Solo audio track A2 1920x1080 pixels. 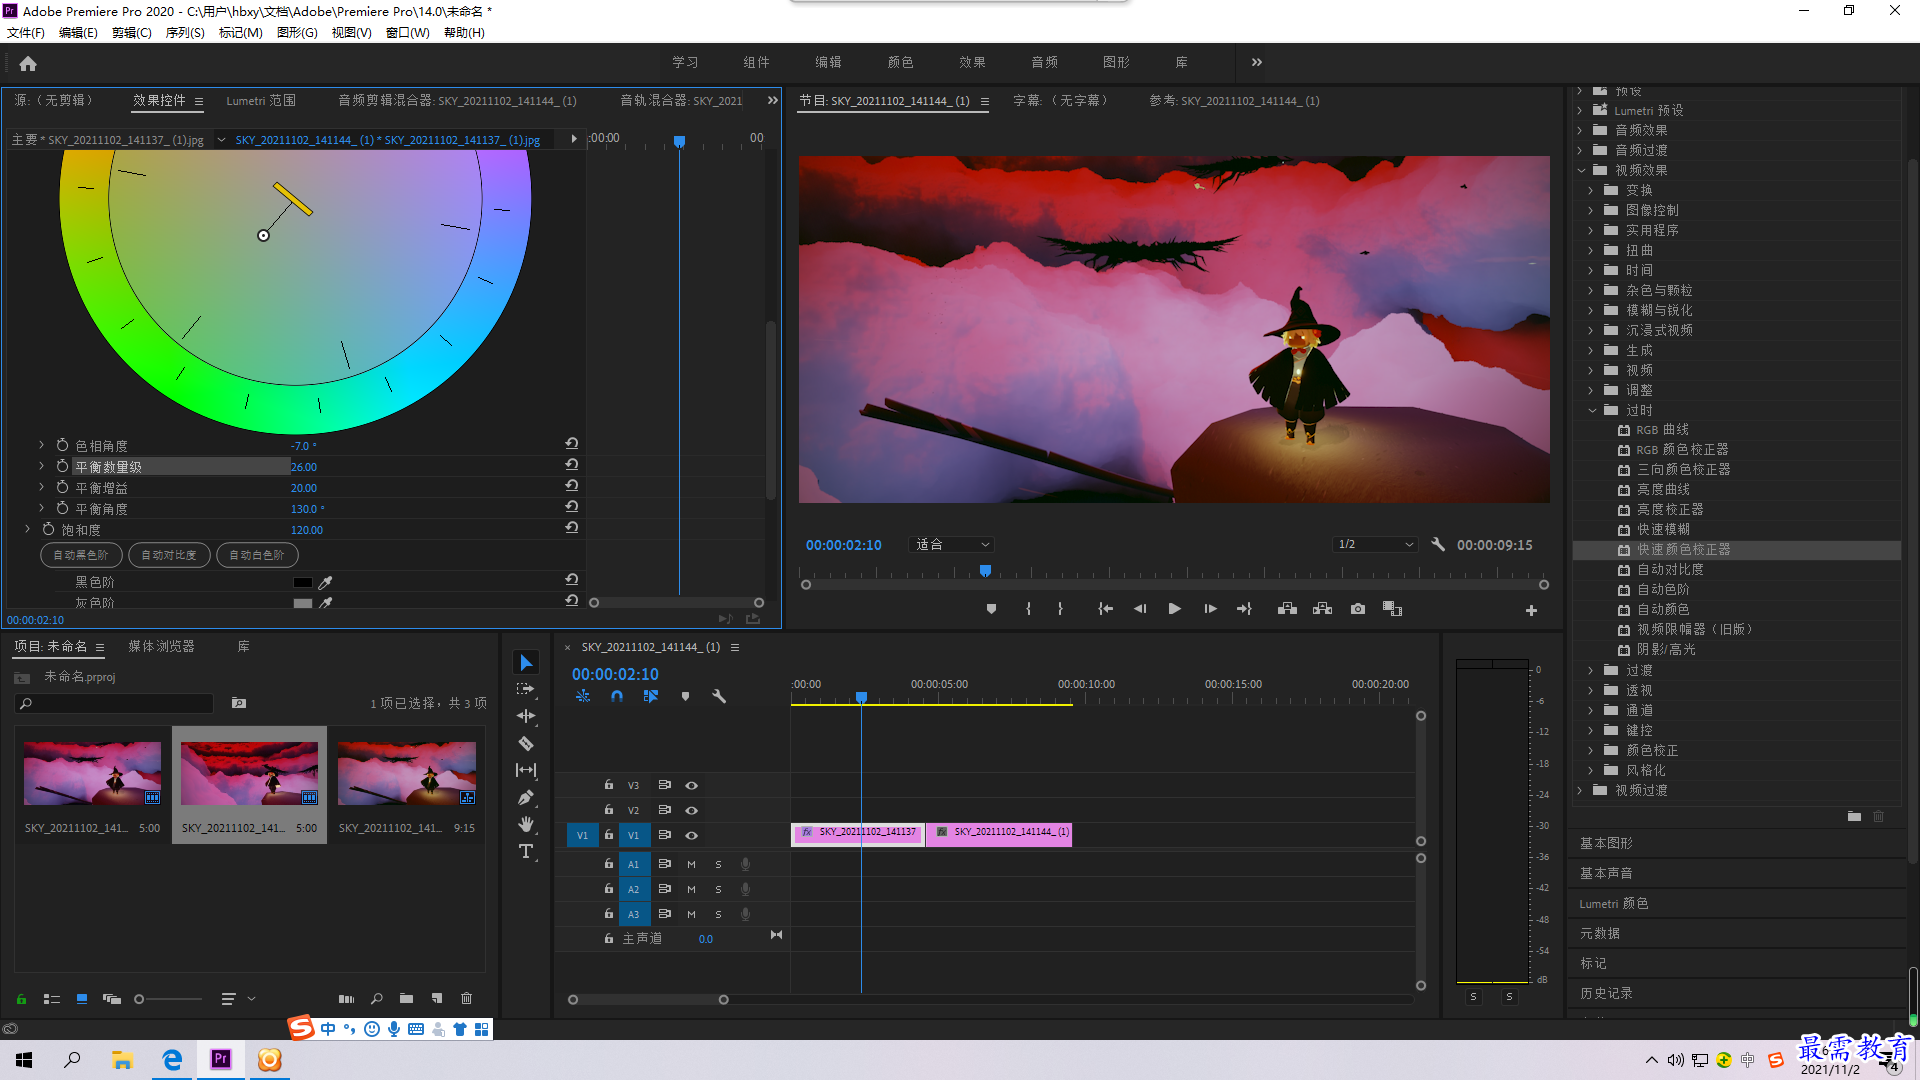718,889
